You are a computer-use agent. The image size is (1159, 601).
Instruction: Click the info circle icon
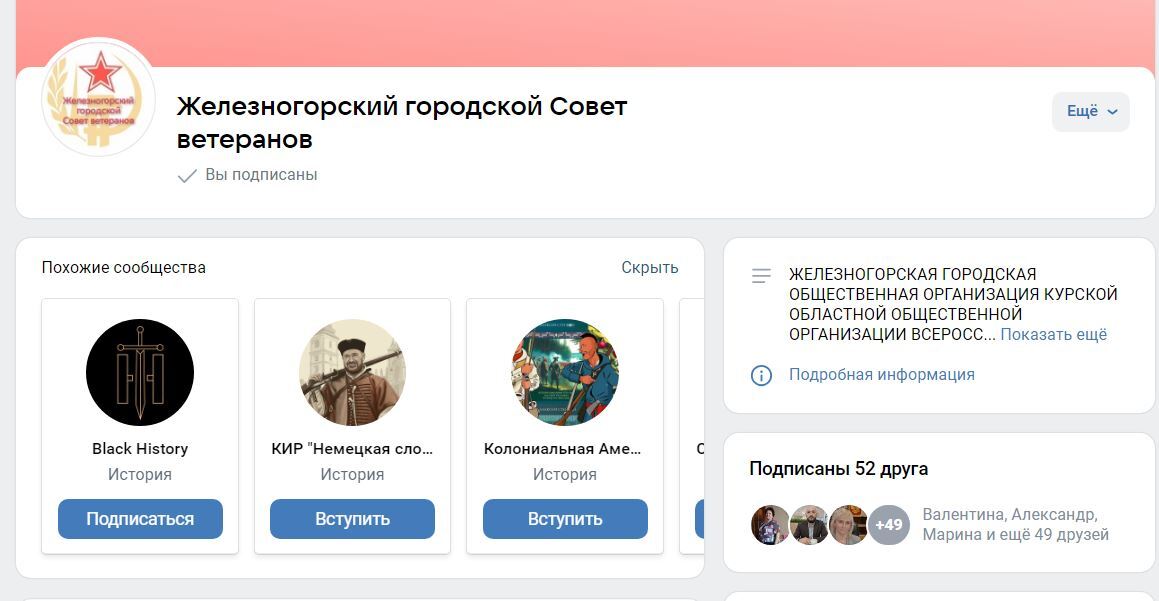coord(761,376)
